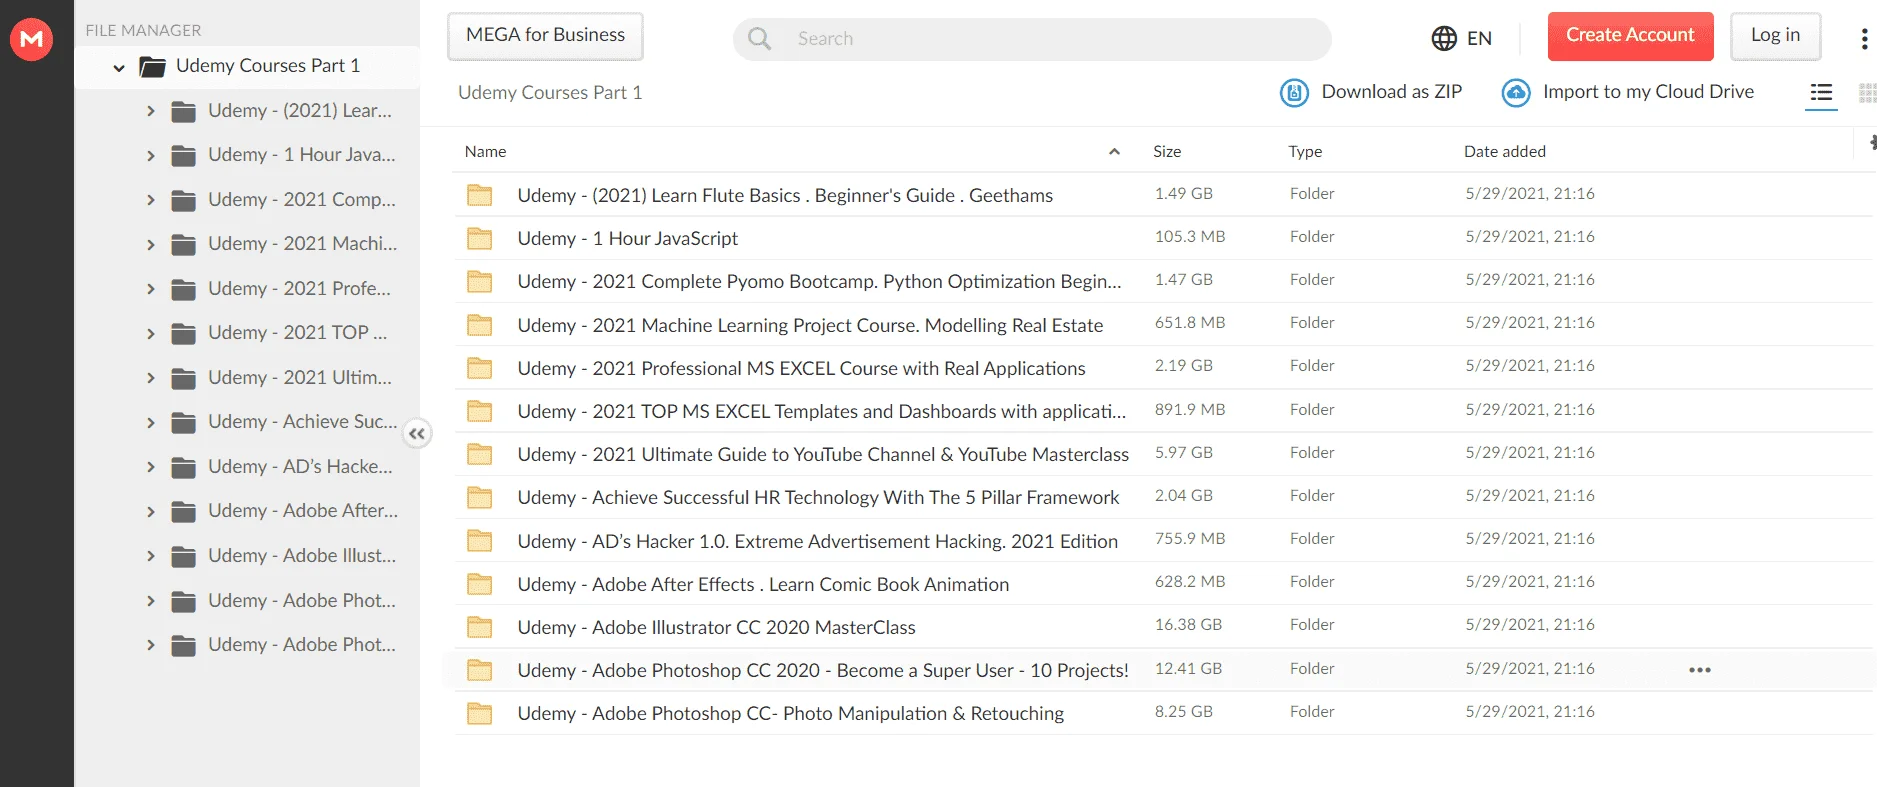Image resolution: width=1877 pixels, height=787 pixels.
Task: Select sidebar Udemy - 2021 Ultim... folder
Action: click(x=299, y=378)
